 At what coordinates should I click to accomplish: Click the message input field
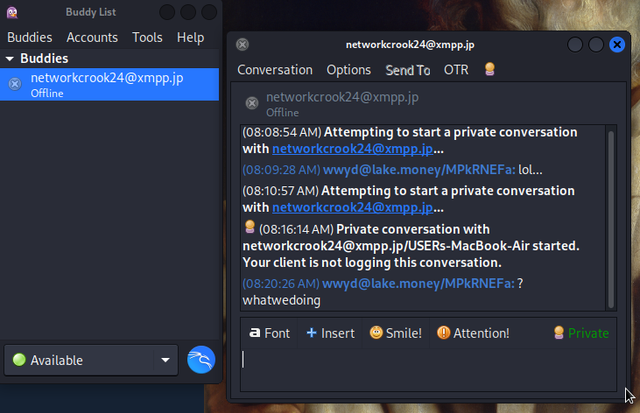point(428,370)
